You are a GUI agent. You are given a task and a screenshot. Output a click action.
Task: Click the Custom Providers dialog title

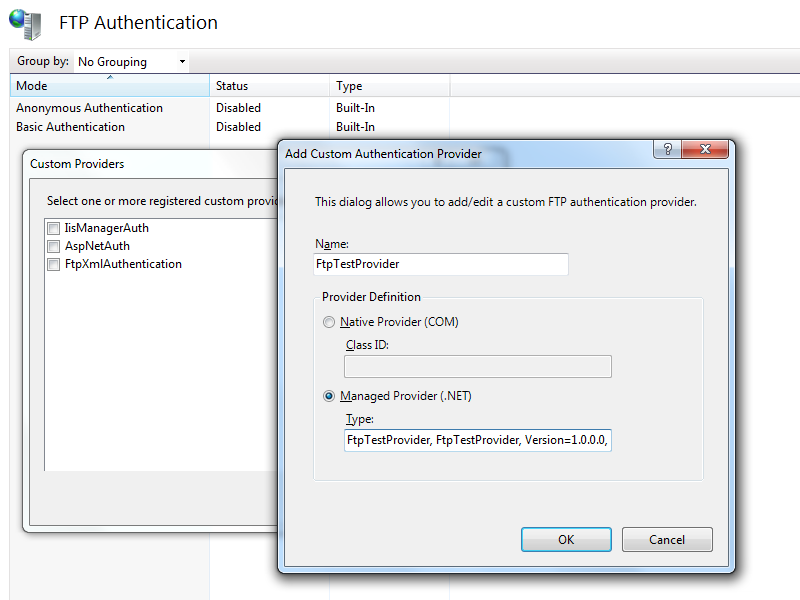(77, 164)
